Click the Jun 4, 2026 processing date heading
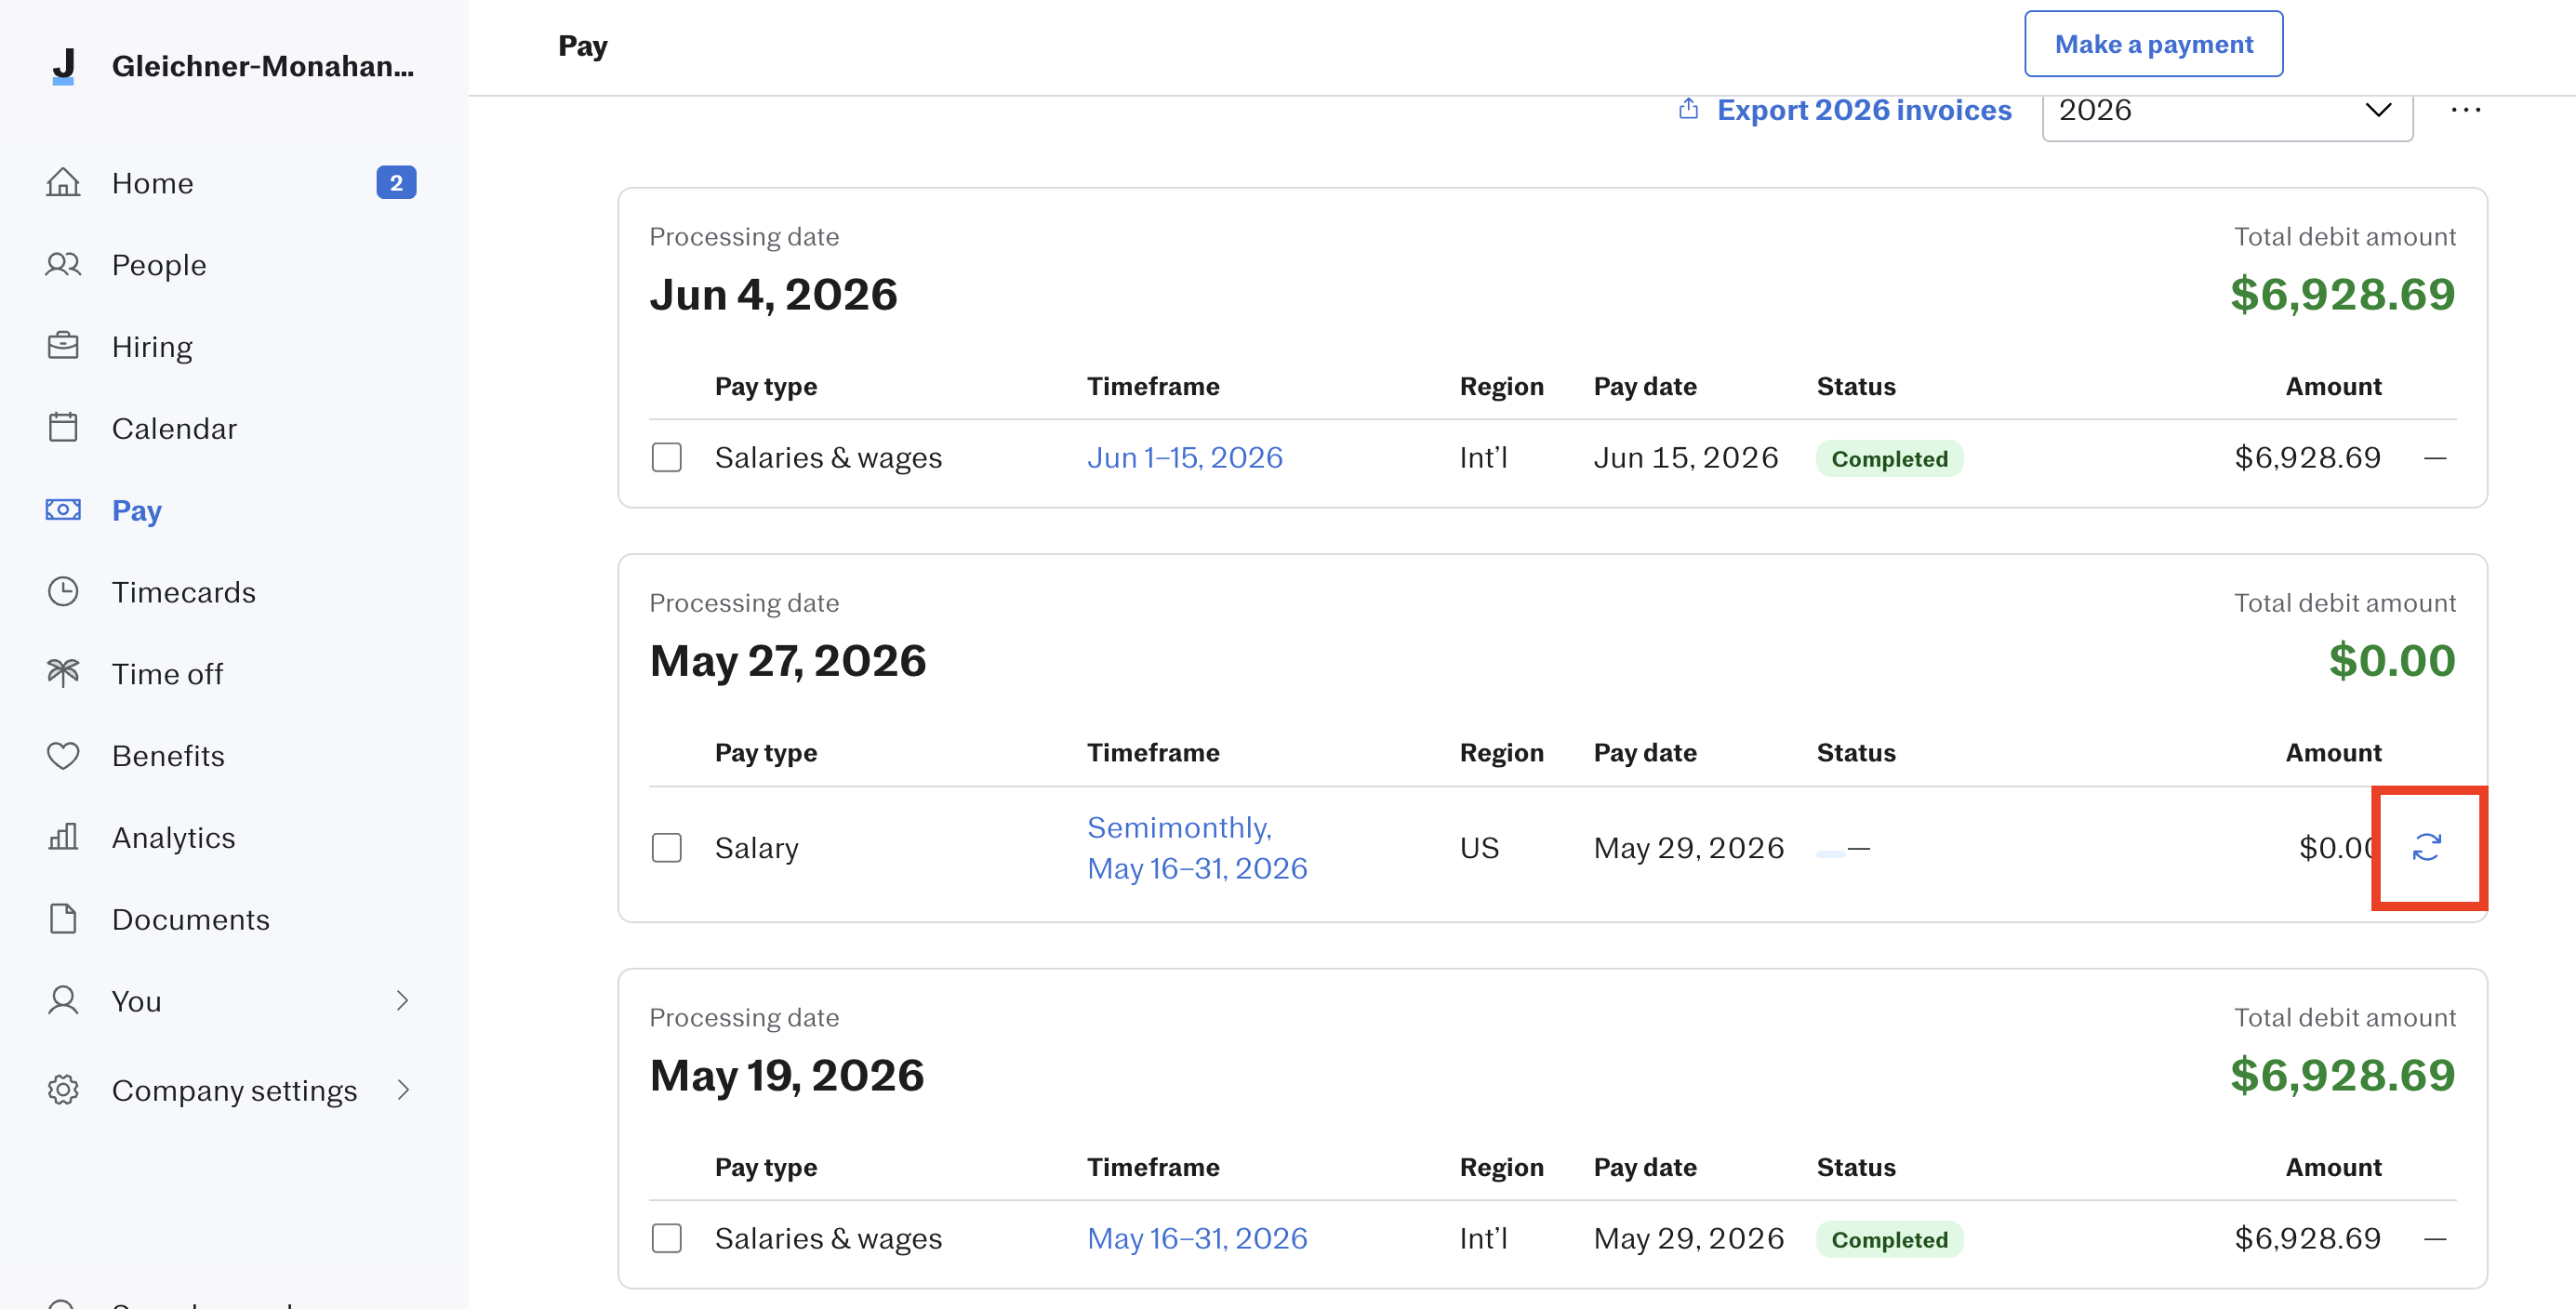2576x1309 pixels. pyautogui.click(x=773, y=295)
